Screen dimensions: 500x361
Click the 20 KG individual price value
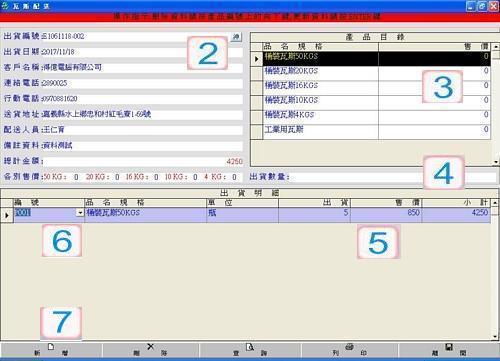click(x=117, y=177)
